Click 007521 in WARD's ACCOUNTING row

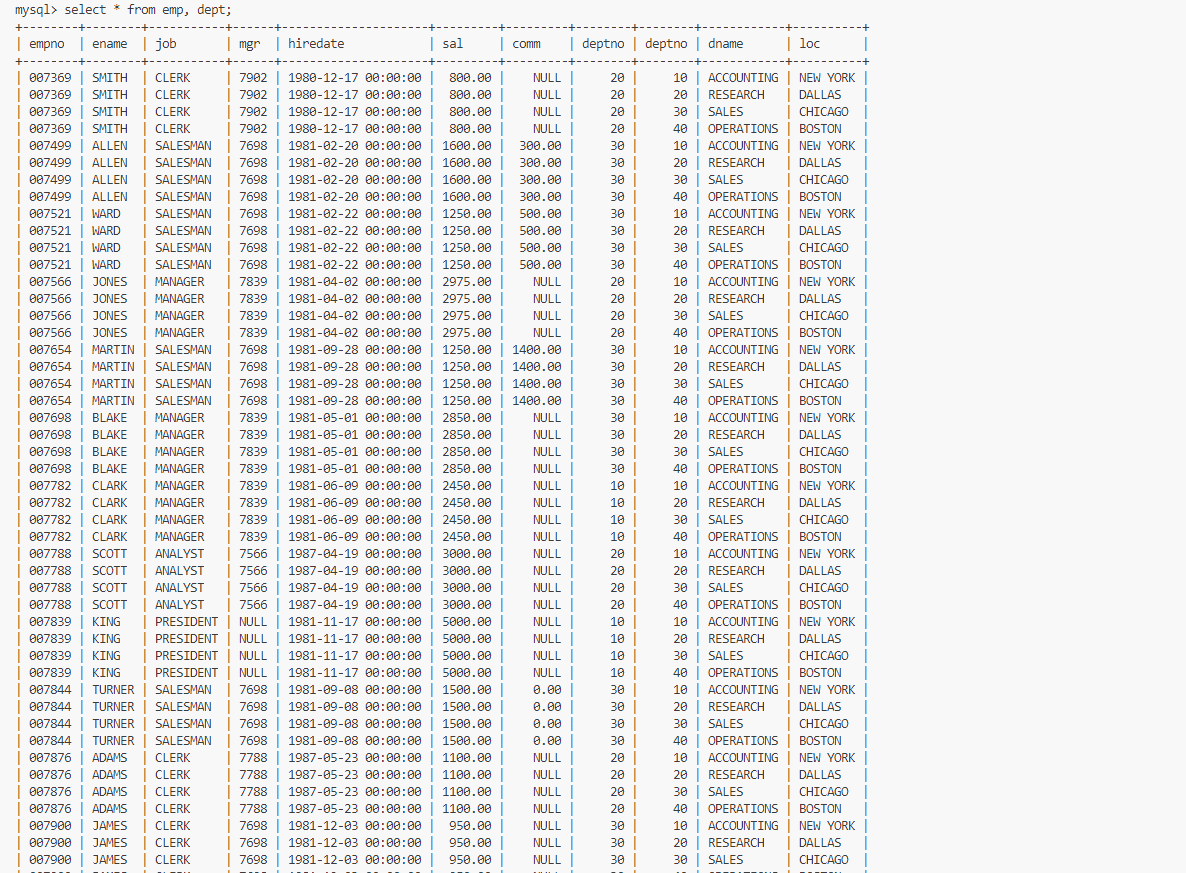click(x=50, y=214)
